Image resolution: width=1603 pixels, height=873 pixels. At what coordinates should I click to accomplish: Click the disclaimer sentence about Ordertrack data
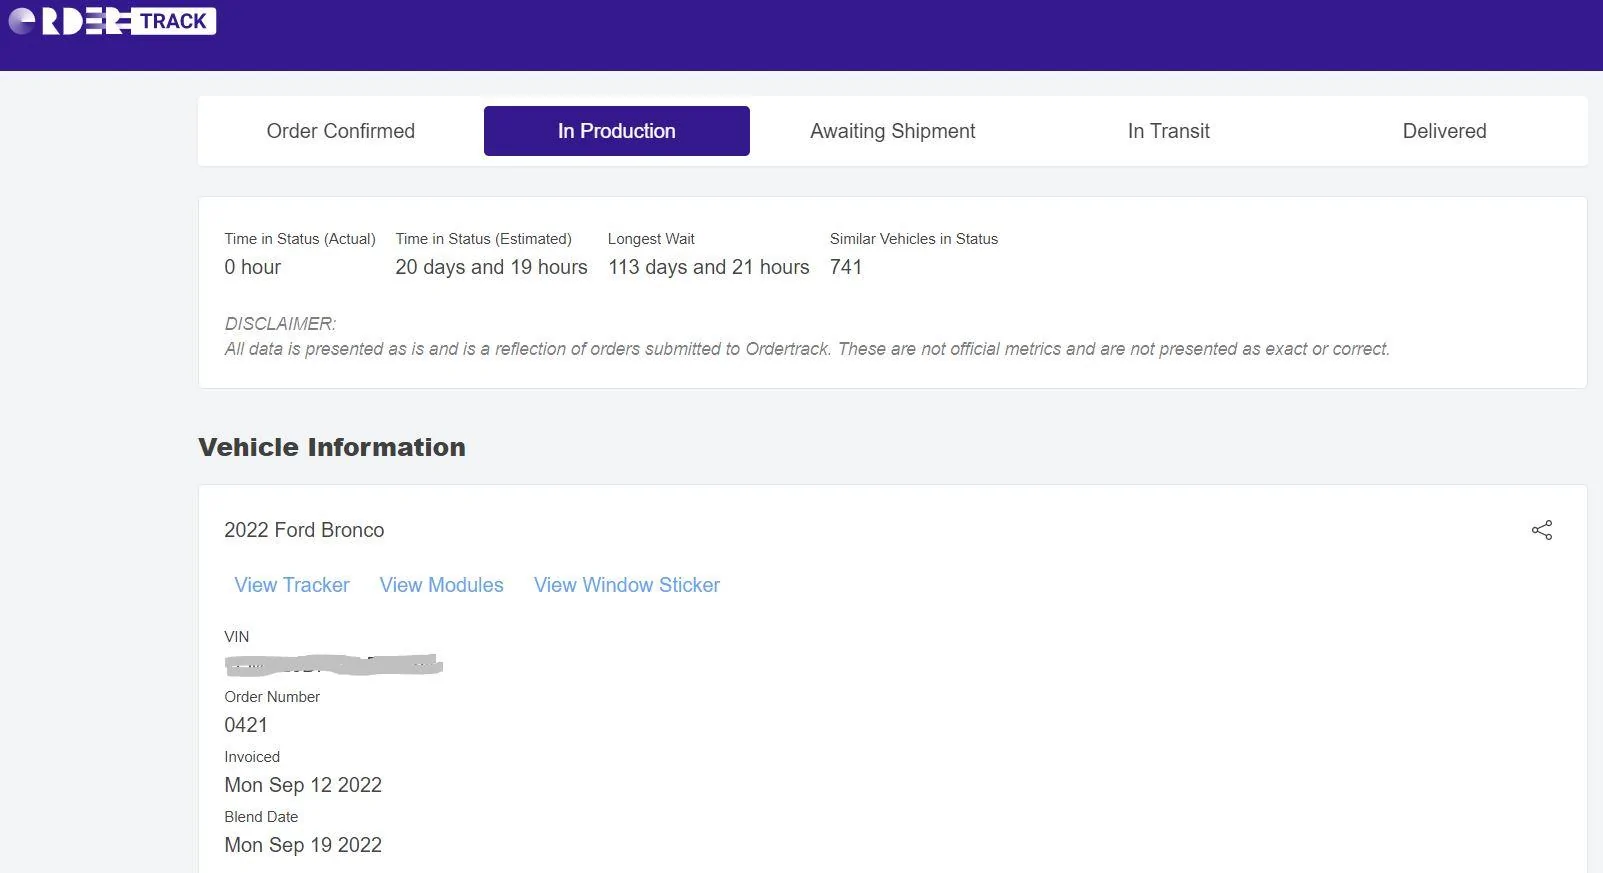[x=807, y=349]
